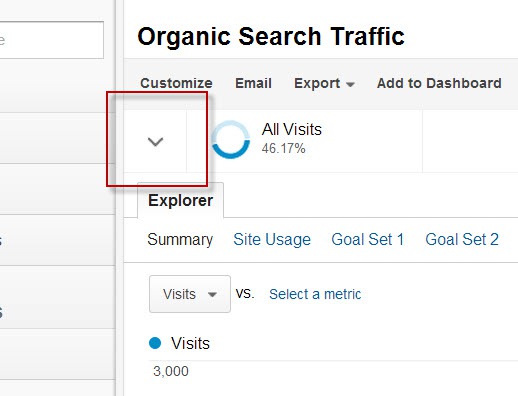Select the Explorer tab
The width and height of the screenshot is (518, 396).
(180, 200)
